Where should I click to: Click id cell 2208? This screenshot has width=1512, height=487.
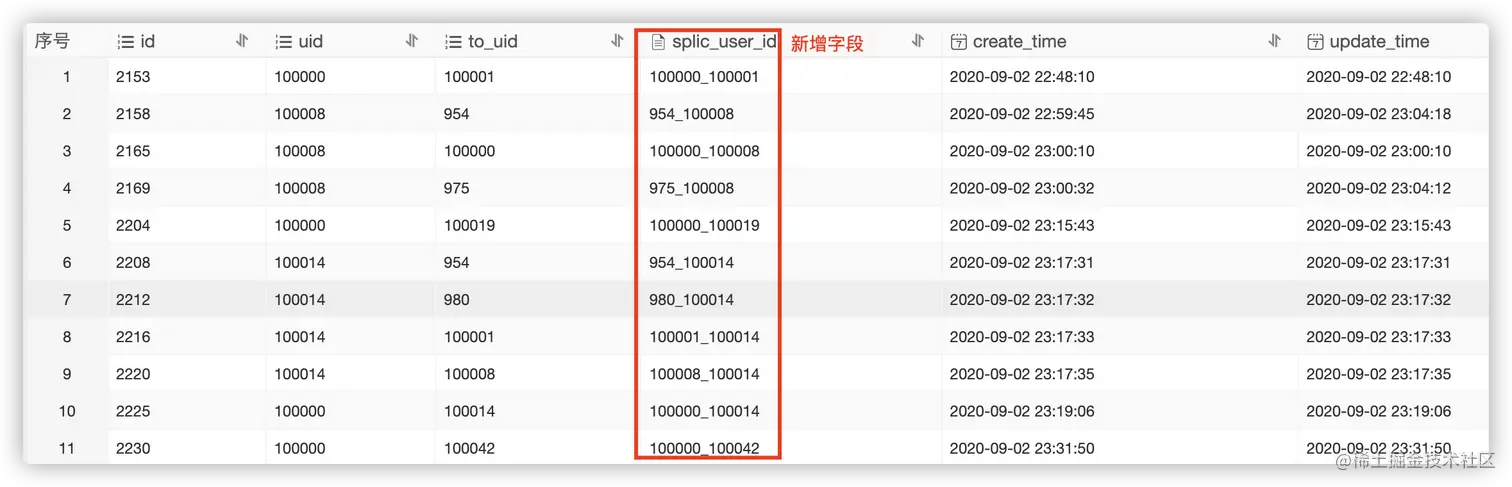click(133, 262)
